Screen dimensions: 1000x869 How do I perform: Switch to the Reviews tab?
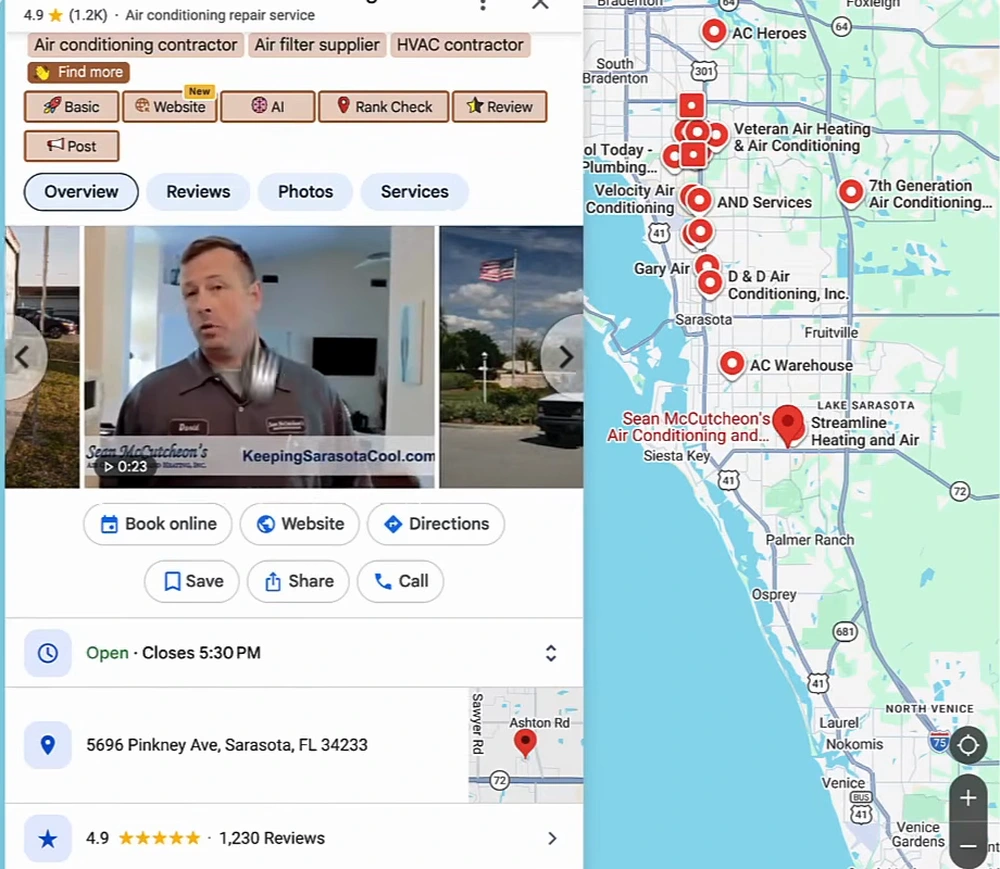click(x=198, y=192)
